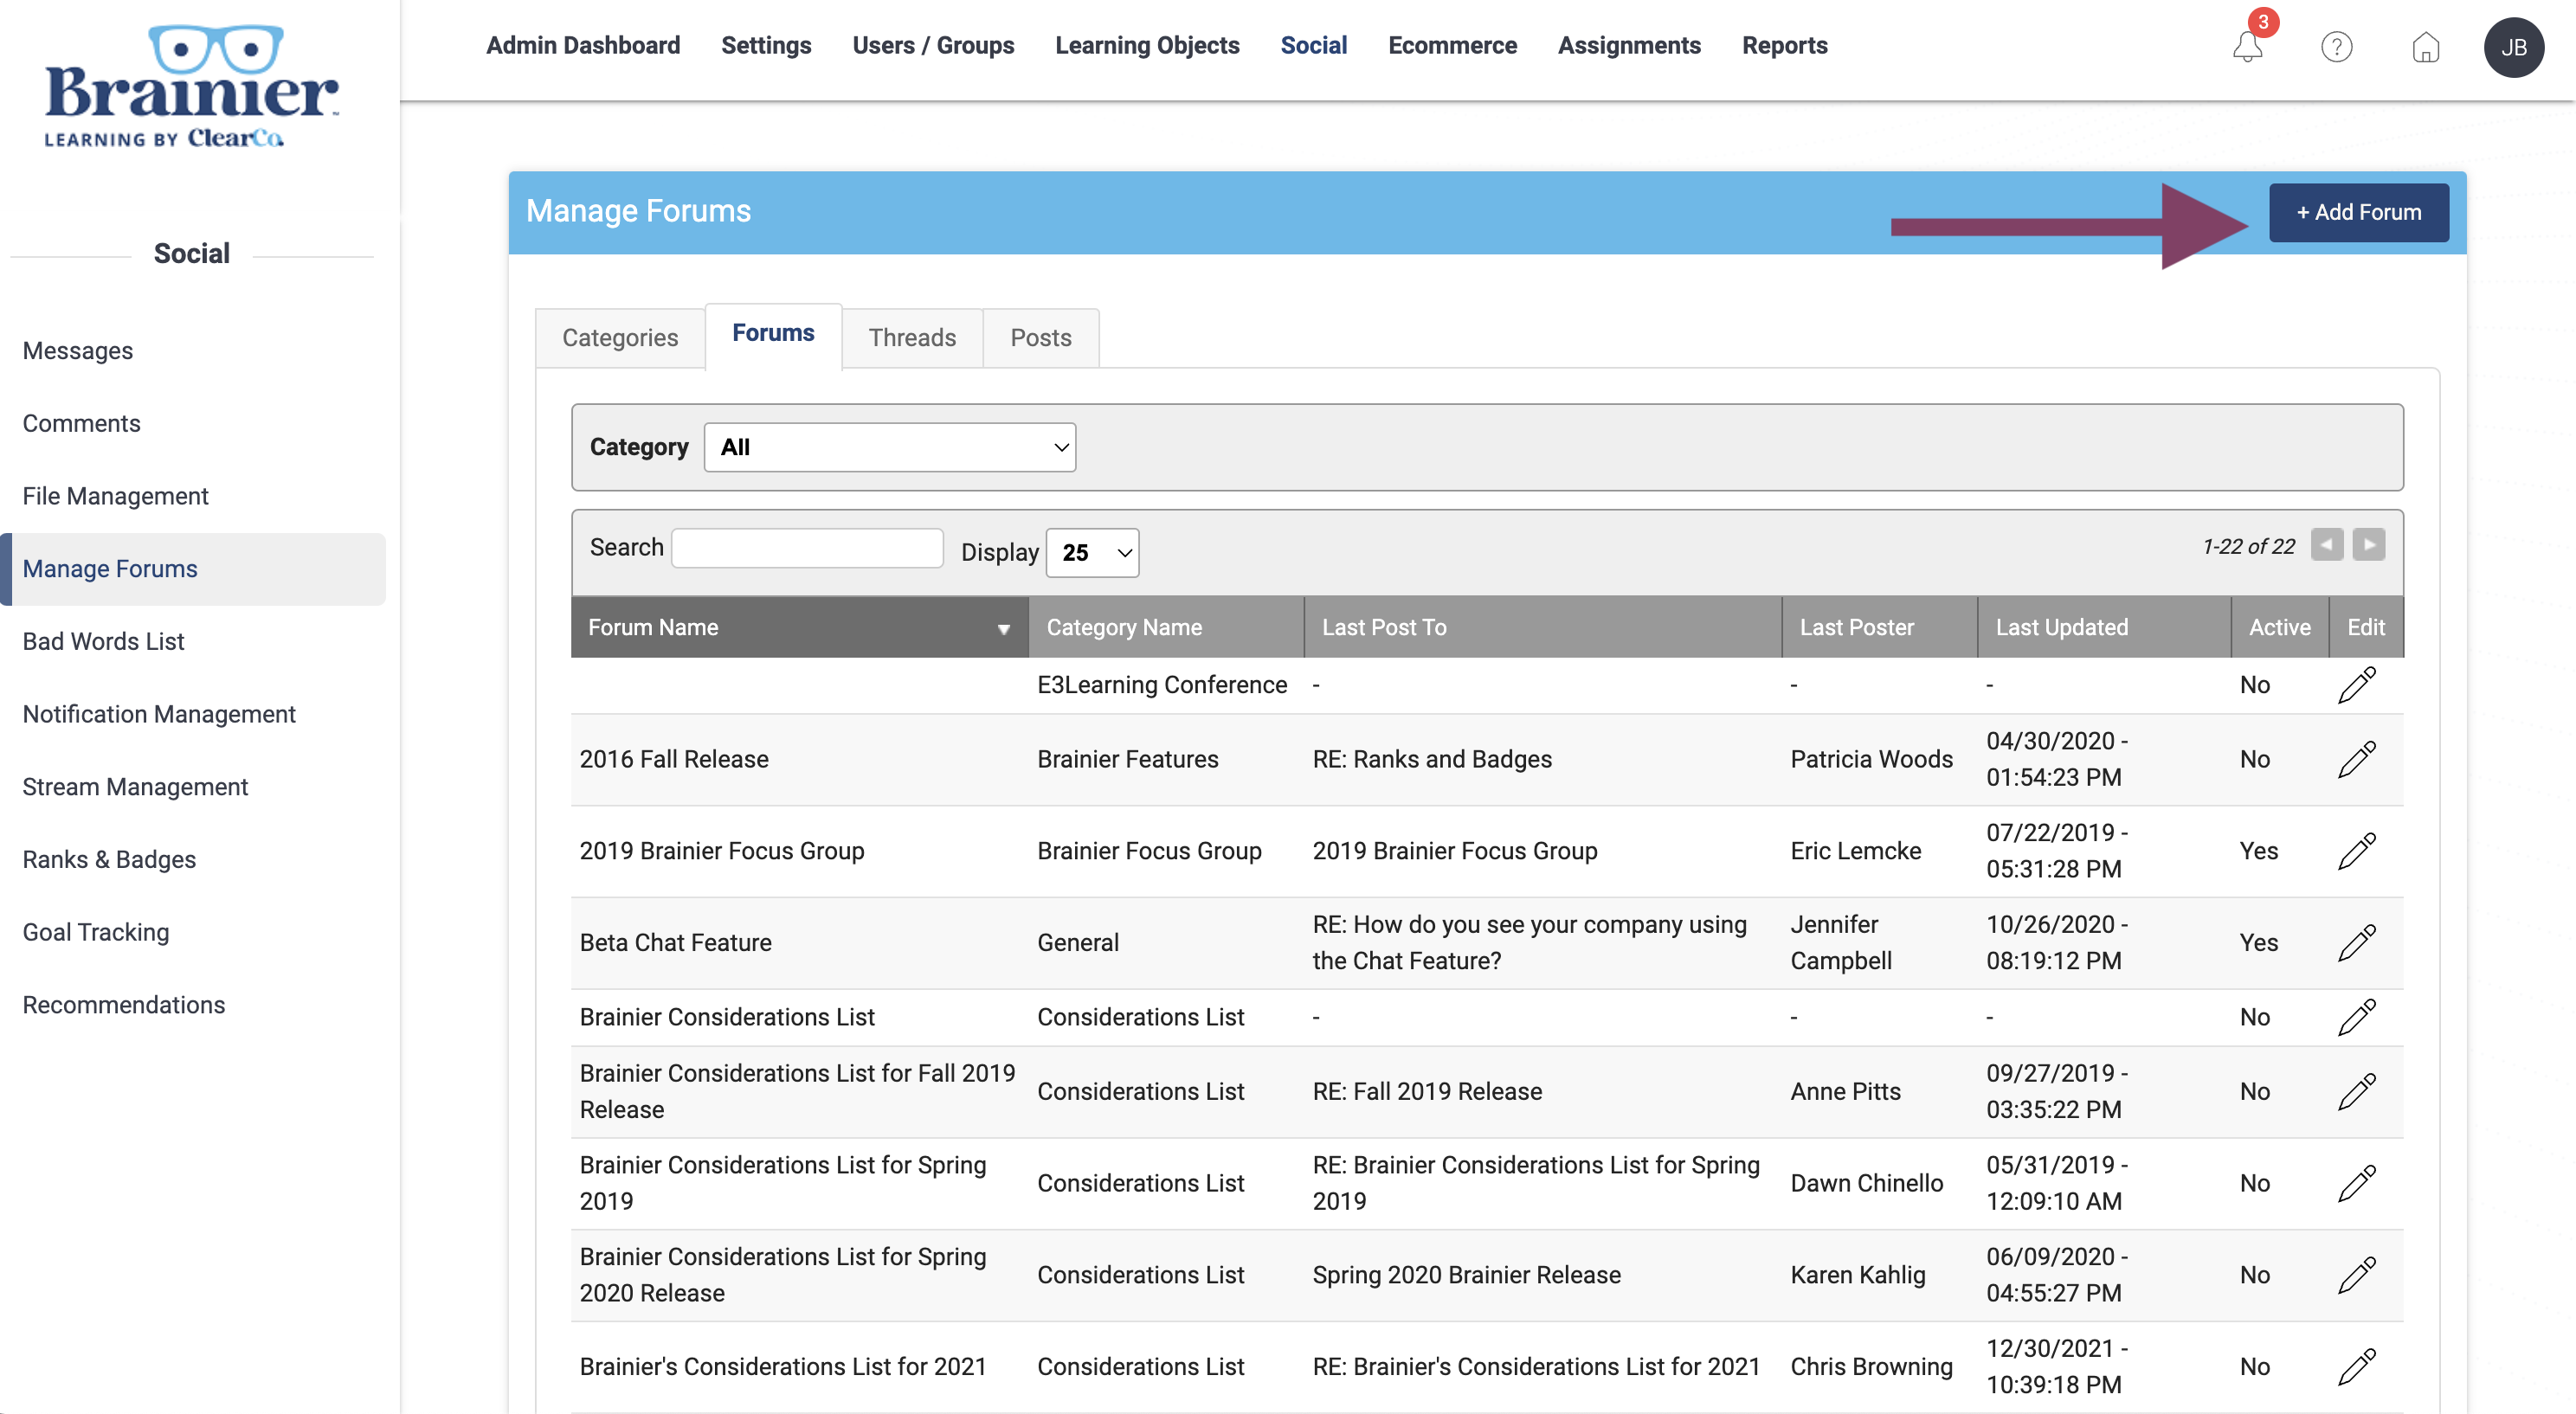Edit Brainier's Considerations List for 2021
Screen dimensions: 2576x1414
(2356, 1367)
